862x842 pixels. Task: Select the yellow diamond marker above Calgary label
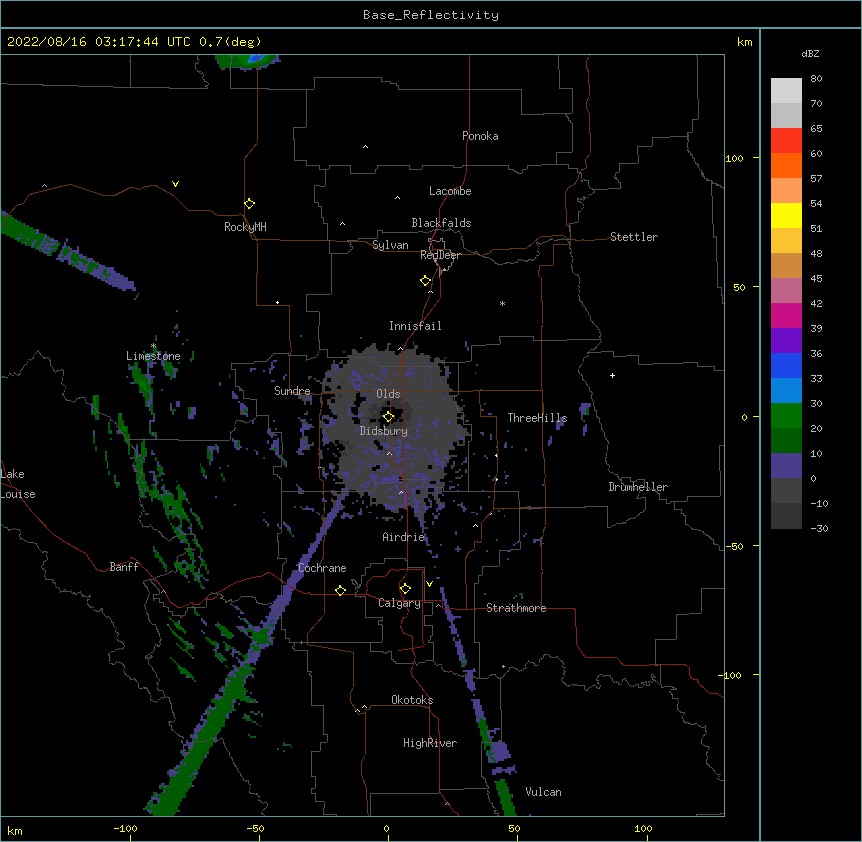[405, 589]
